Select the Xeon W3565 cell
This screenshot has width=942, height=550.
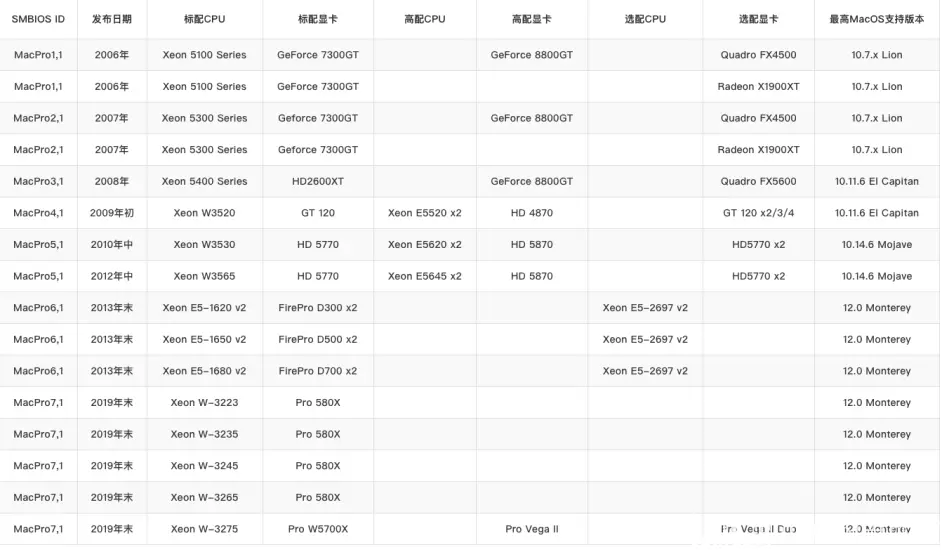pyautogui.click(x=204, y=277)
